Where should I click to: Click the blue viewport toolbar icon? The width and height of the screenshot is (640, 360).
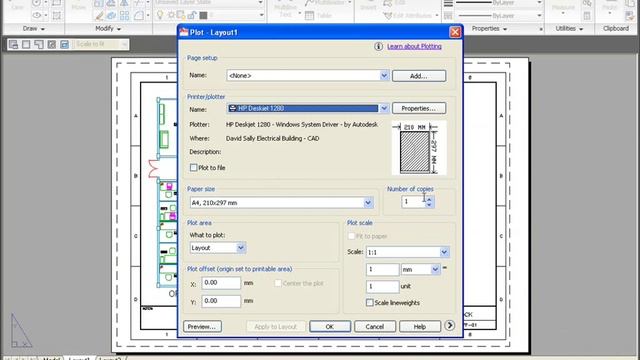(64, 44)
